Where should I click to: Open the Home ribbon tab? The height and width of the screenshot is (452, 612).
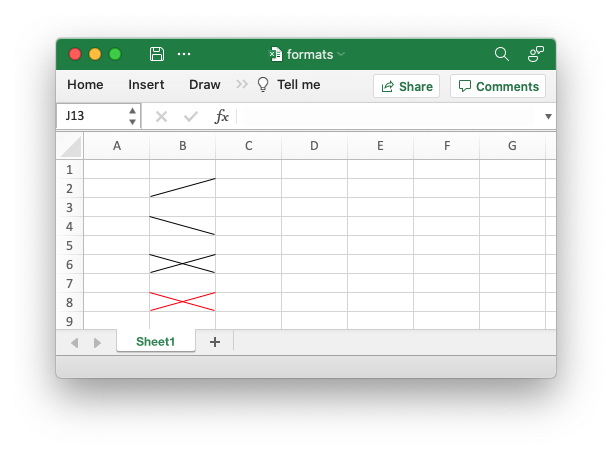85,85
